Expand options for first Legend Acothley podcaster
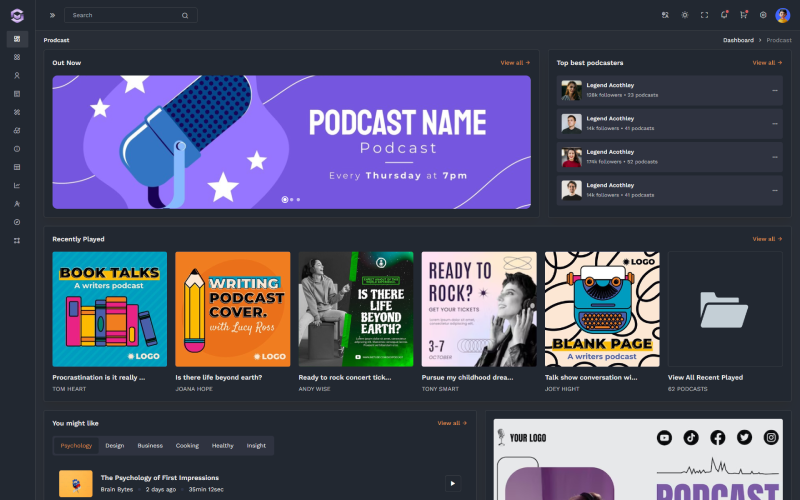Viewport: 800px width, 500px height. [x=774, y=90]
